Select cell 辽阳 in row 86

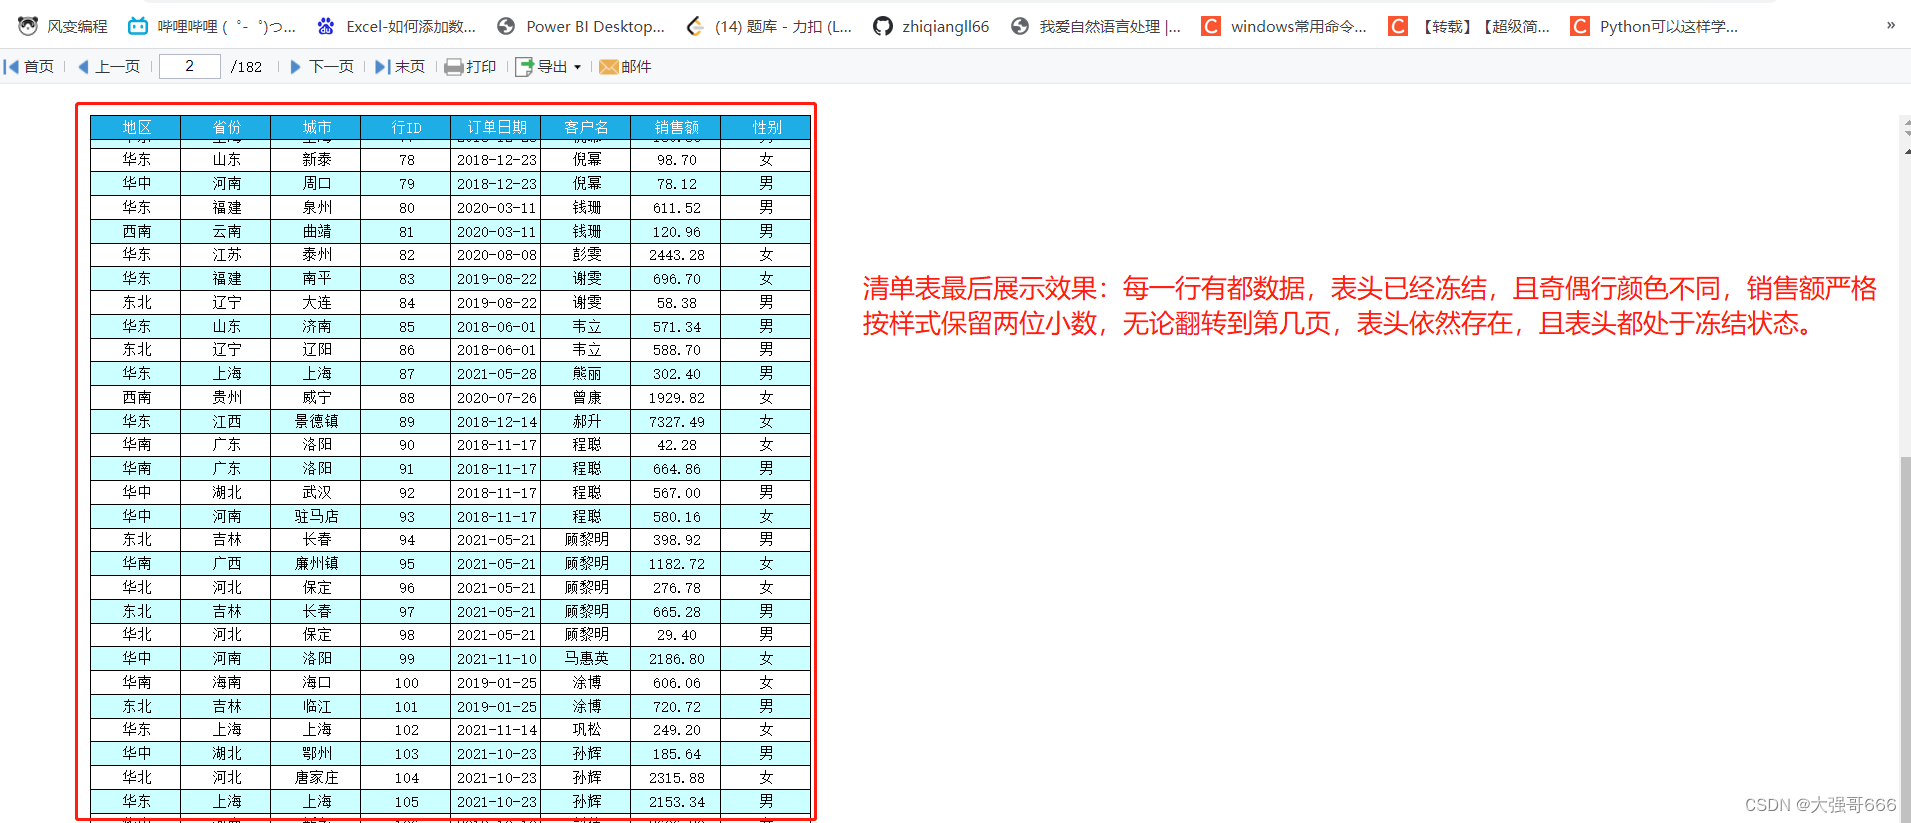click(316, 350)
